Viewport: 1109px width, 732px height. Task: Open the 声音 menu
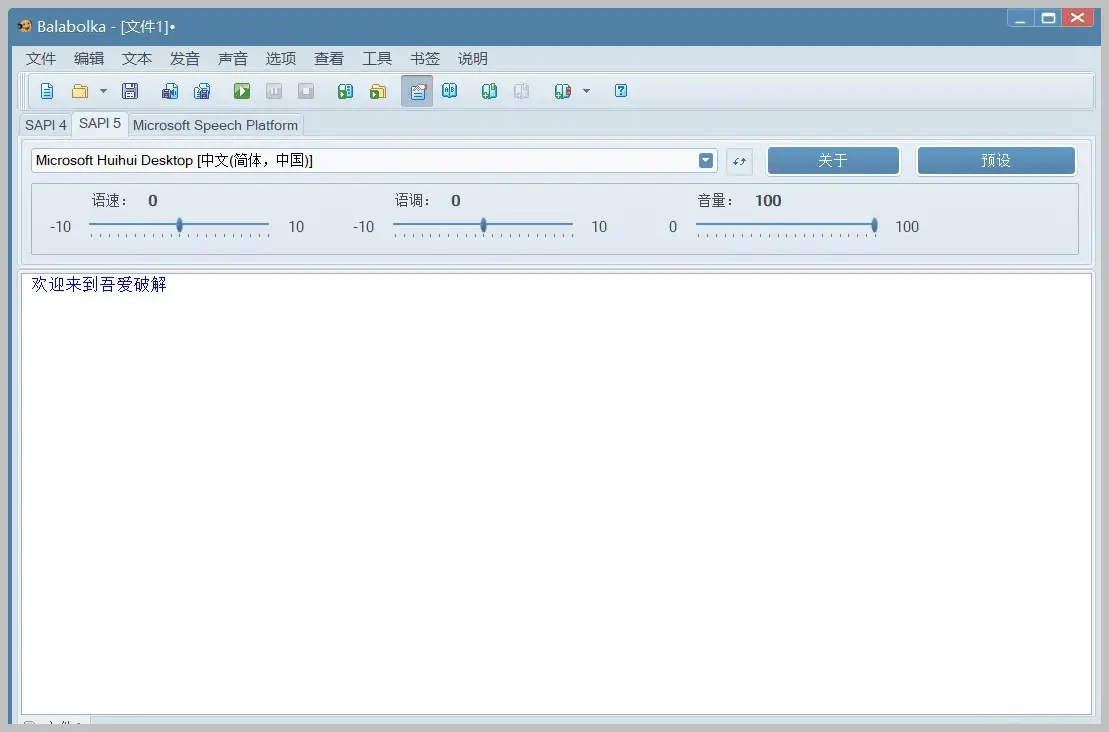coord(233,59)
